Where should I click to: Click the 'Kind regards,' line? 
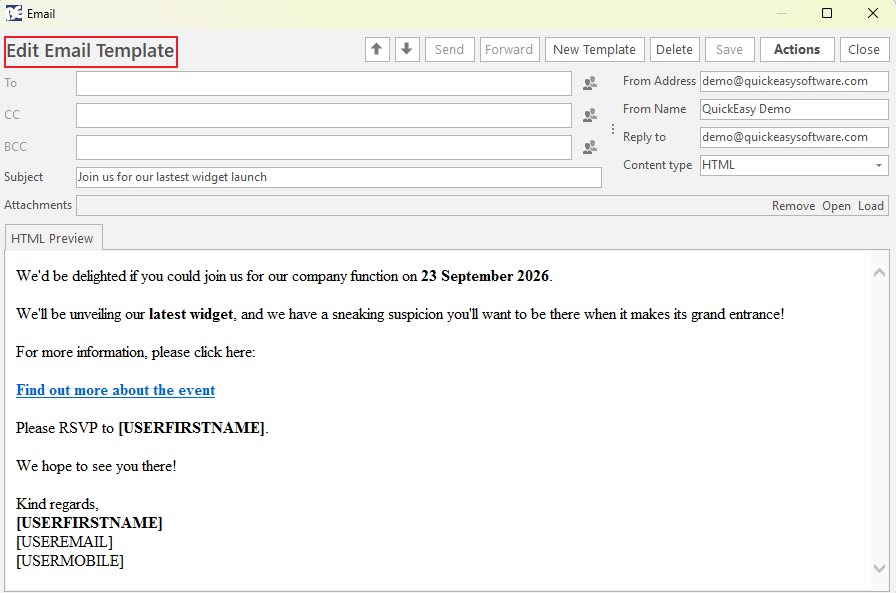[x=57, y=504]
